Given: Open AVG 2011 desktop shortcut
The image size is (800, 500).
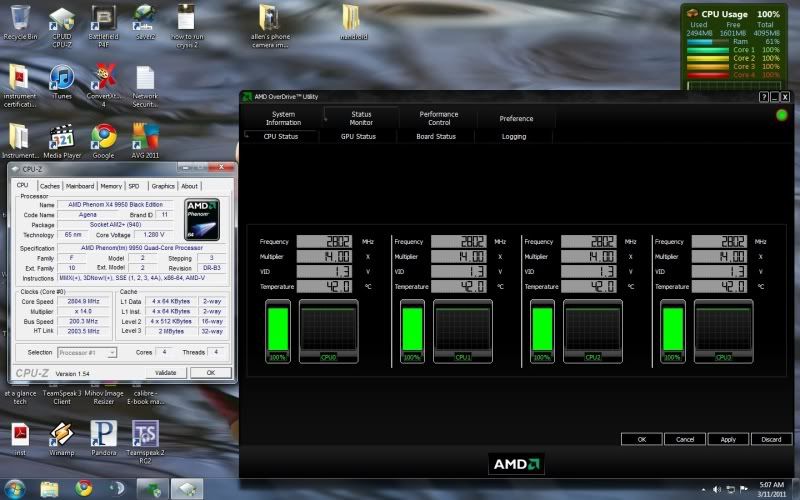Looking at the screenshot, I should click(x=145, y=141).
